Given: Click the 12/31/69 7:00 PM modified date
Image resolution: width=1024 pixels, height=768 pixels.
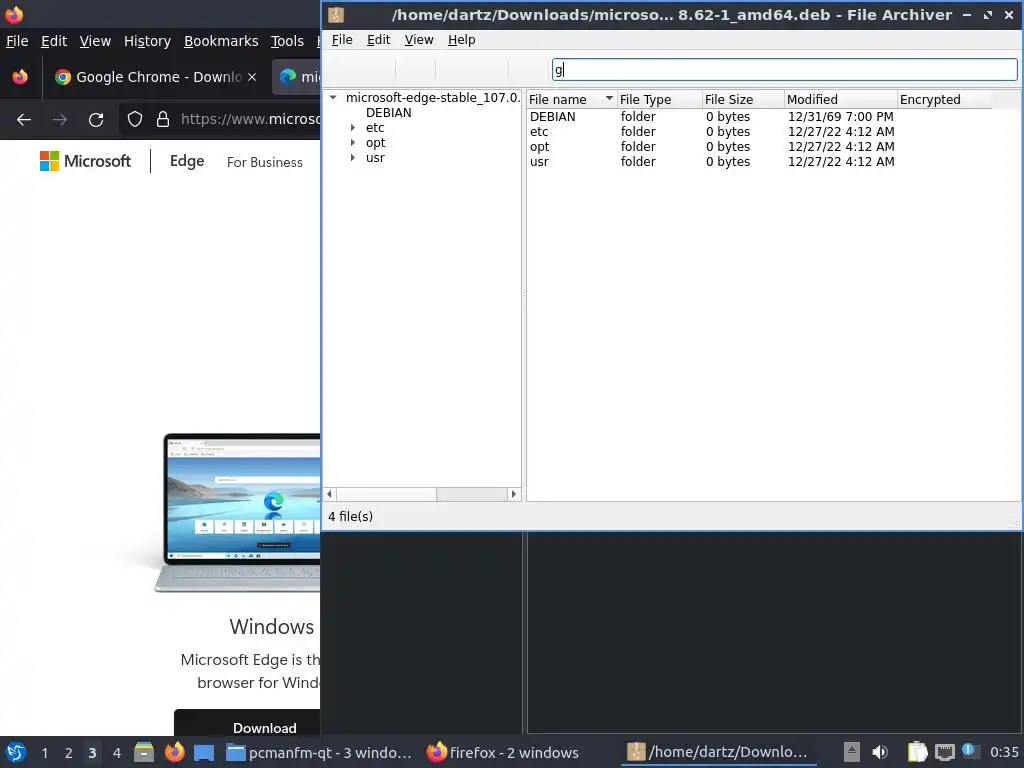Looking at the screenshot, I should (x=840, y=117).
